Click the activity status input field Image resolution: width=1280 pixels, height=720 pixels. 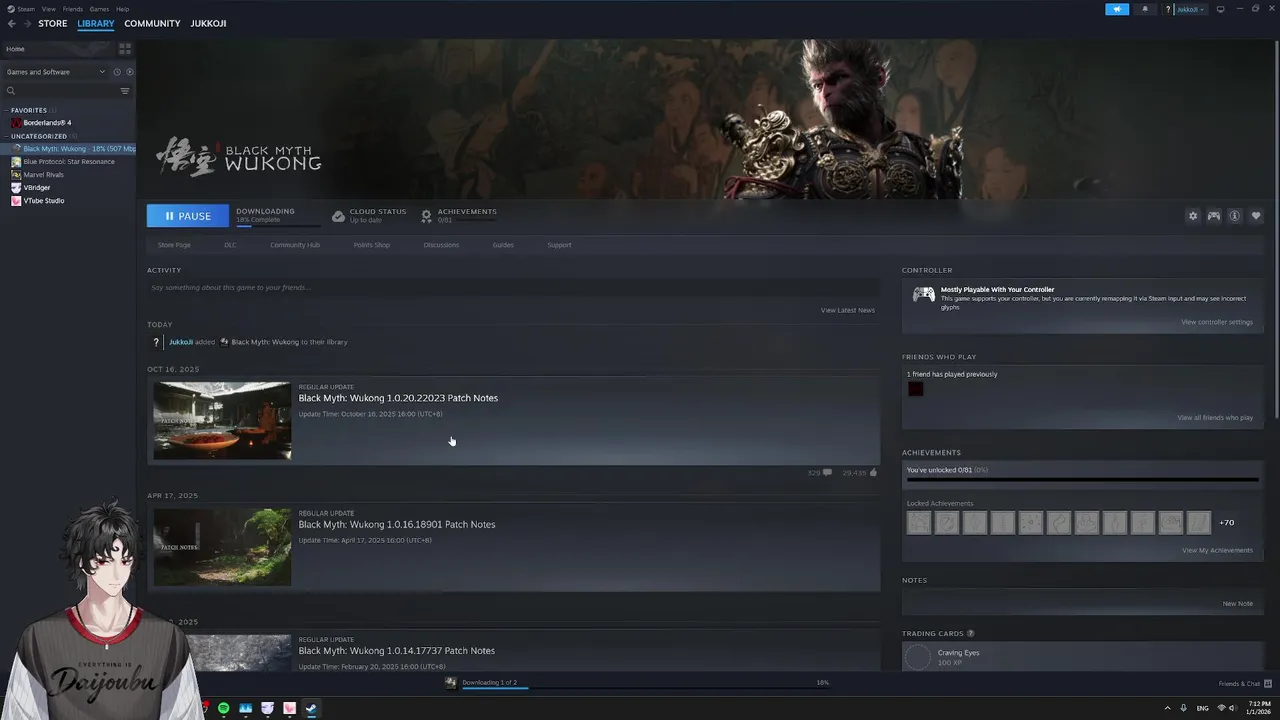[513, 287]
